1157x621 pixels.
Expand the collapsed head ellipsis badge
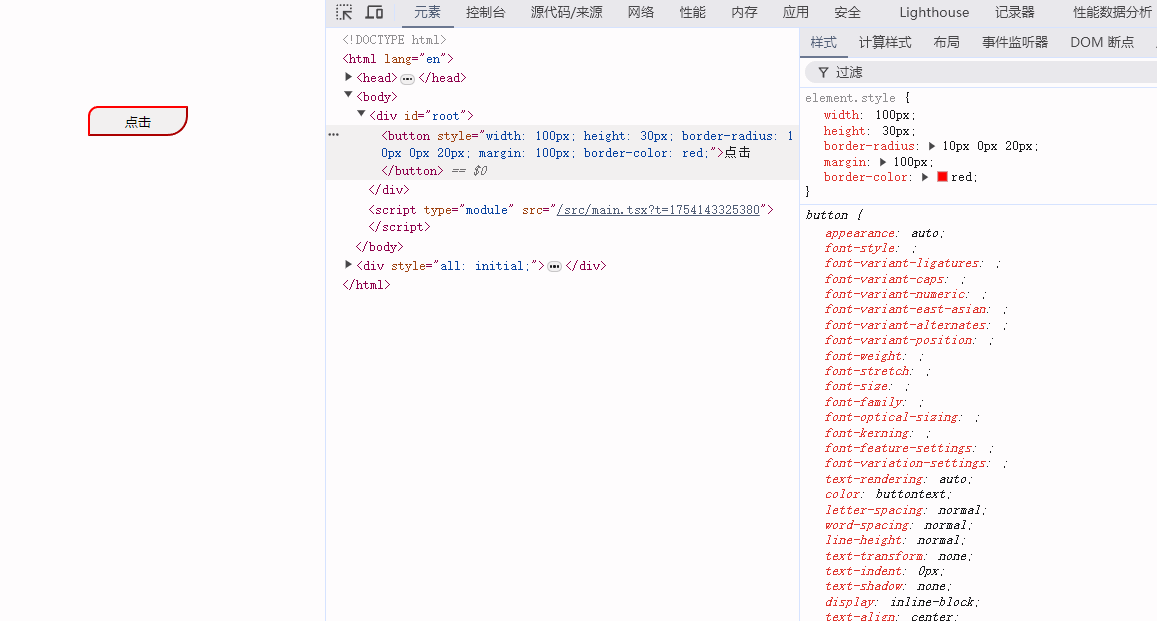point(407,79)
